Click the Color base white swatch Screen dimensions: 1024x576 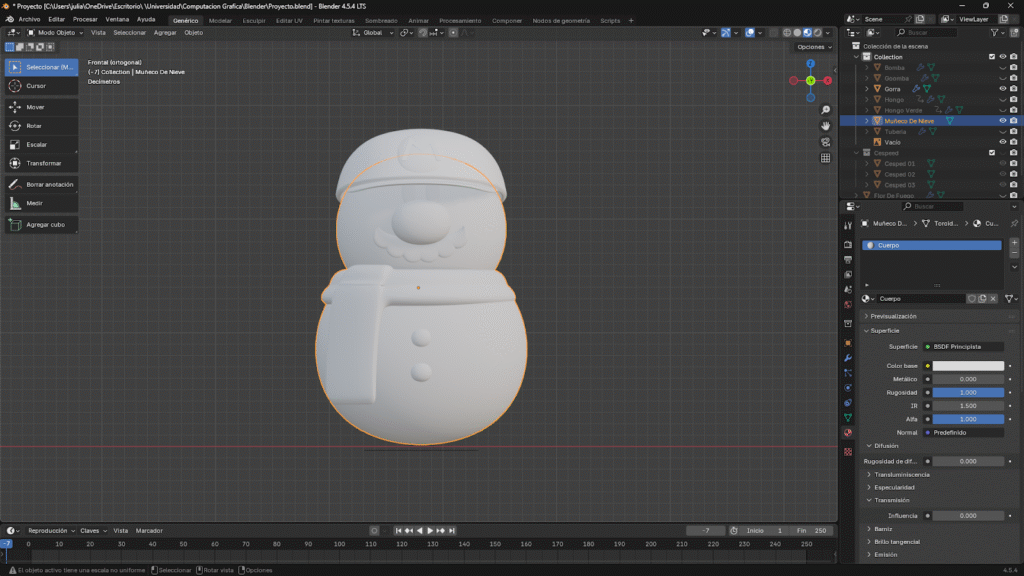(x=968, y=366)
